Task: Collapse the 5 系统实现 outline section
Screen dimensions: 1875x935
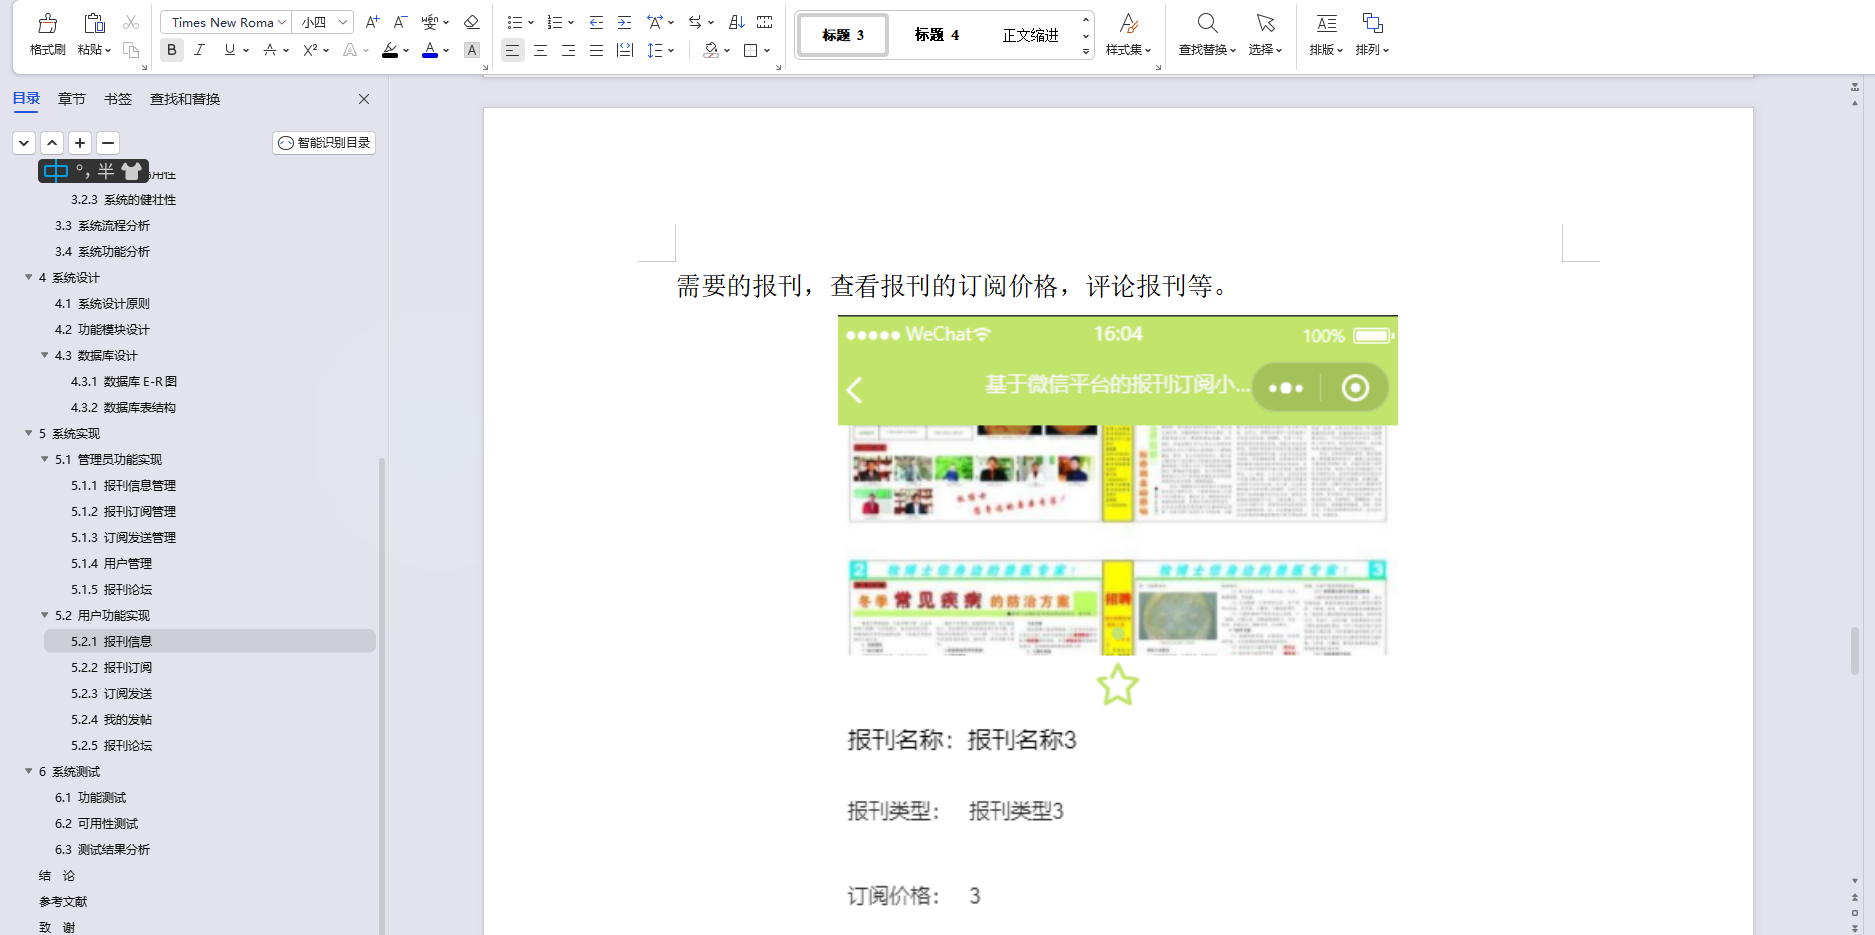Action: click(x=28, y=433)
